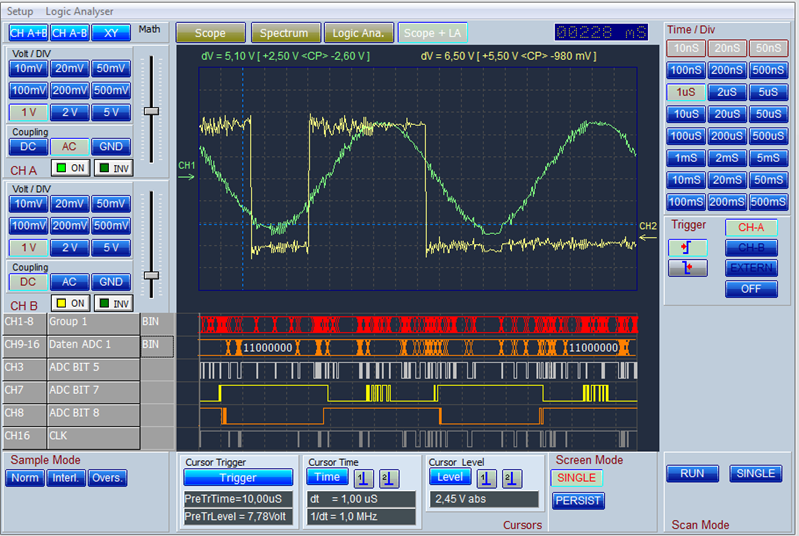Switch to Logic Ana. view tab

point(358,33)
